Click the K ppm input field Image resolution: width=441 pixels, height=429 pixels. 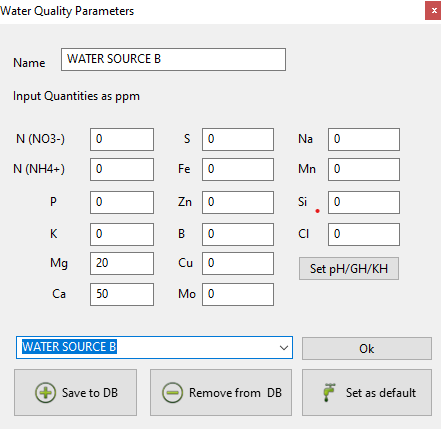(122, 234)
